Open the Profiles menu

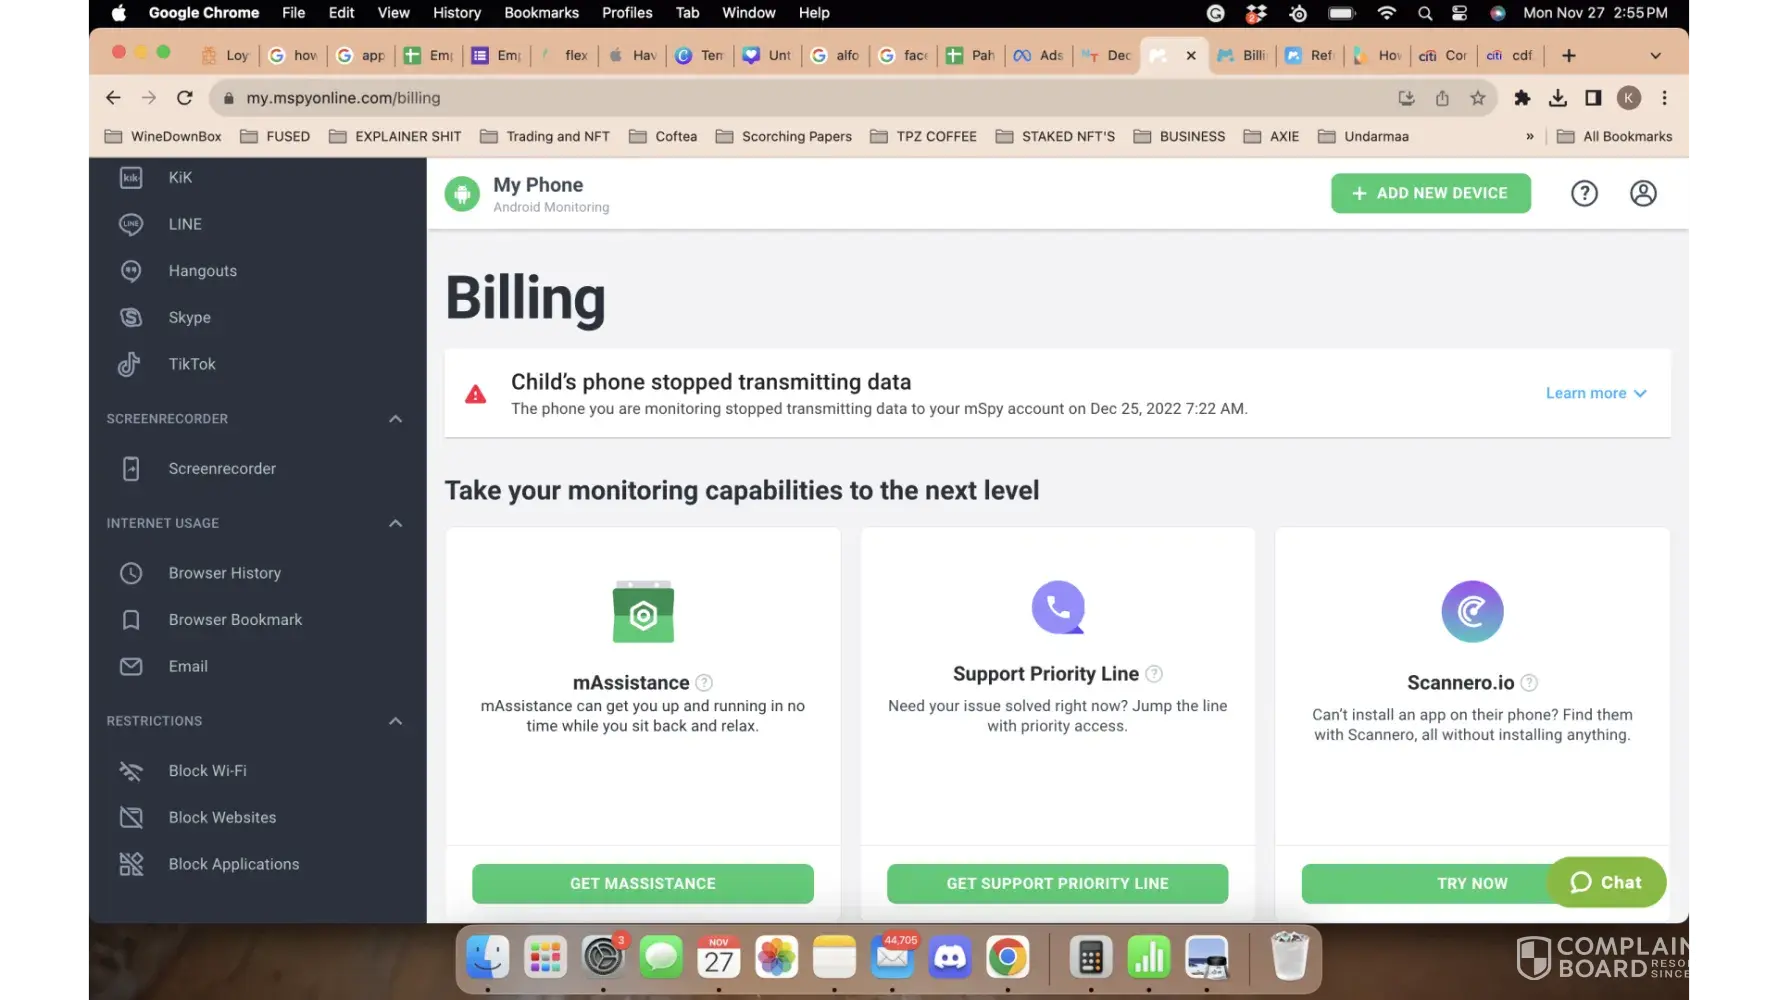[x=627, y=13]
